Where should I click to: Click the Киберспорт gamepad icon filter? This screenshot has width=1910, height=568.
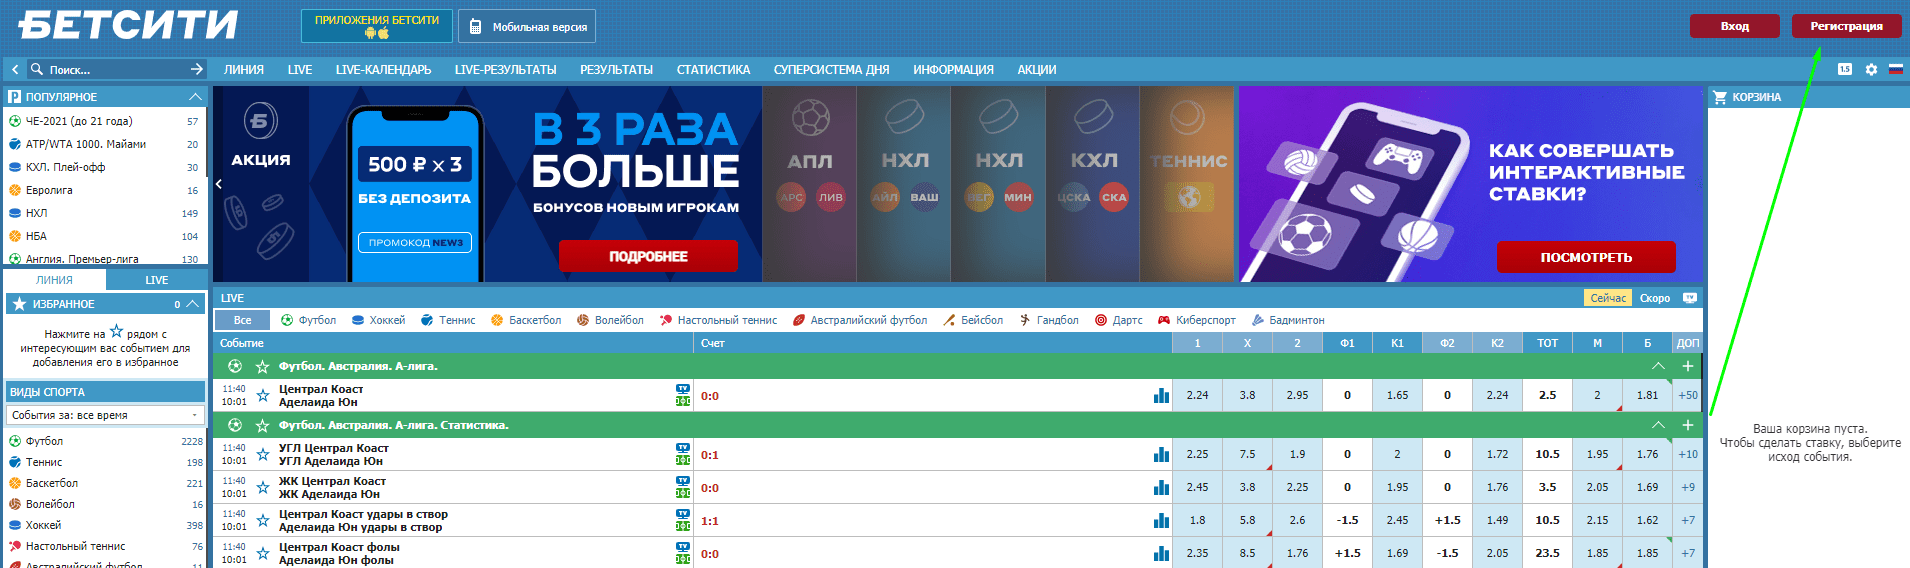click(1164, 320)
